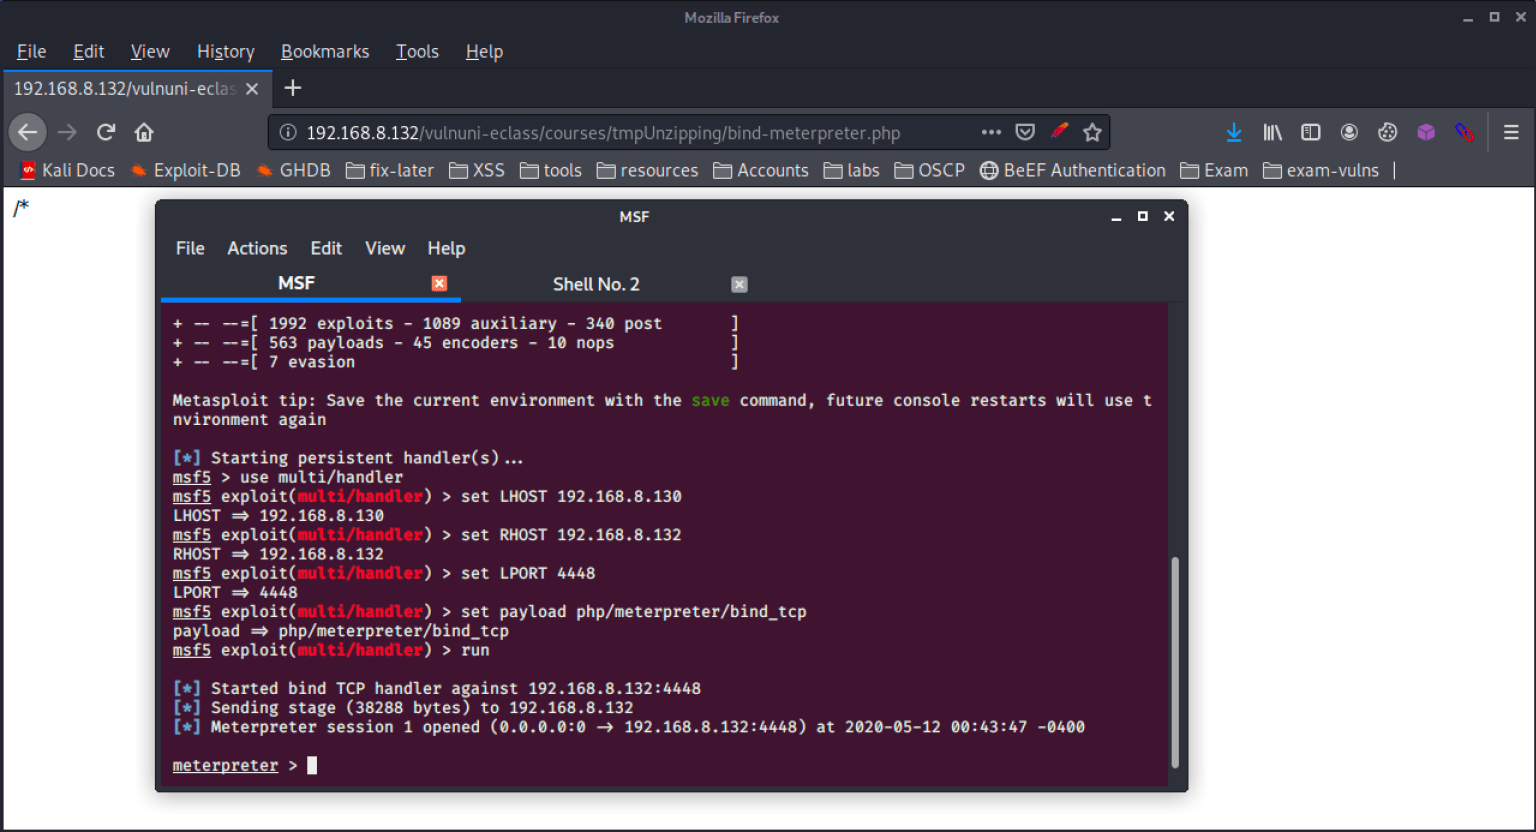Open Firefox Tools menu
Viewport: 1536px width, 832px height.
[417, 51]
